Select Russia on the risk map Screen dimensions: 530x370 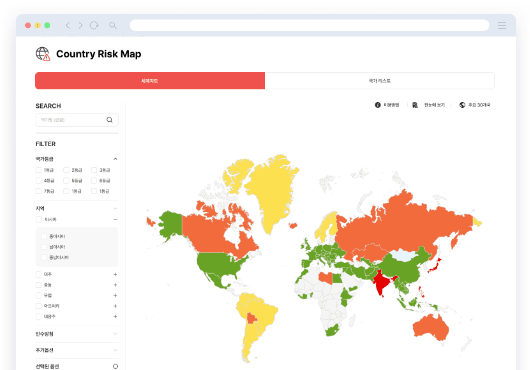click(406, 225)
